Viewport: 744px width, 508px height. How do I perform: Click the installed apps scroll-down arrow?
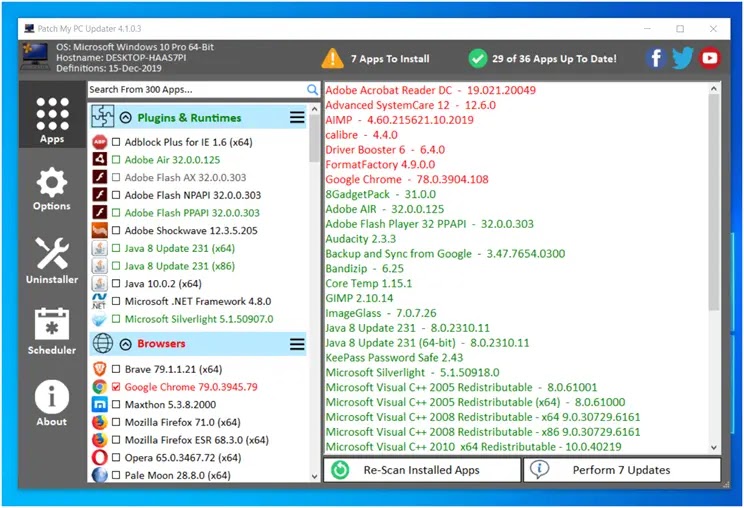tap(714, 447)
